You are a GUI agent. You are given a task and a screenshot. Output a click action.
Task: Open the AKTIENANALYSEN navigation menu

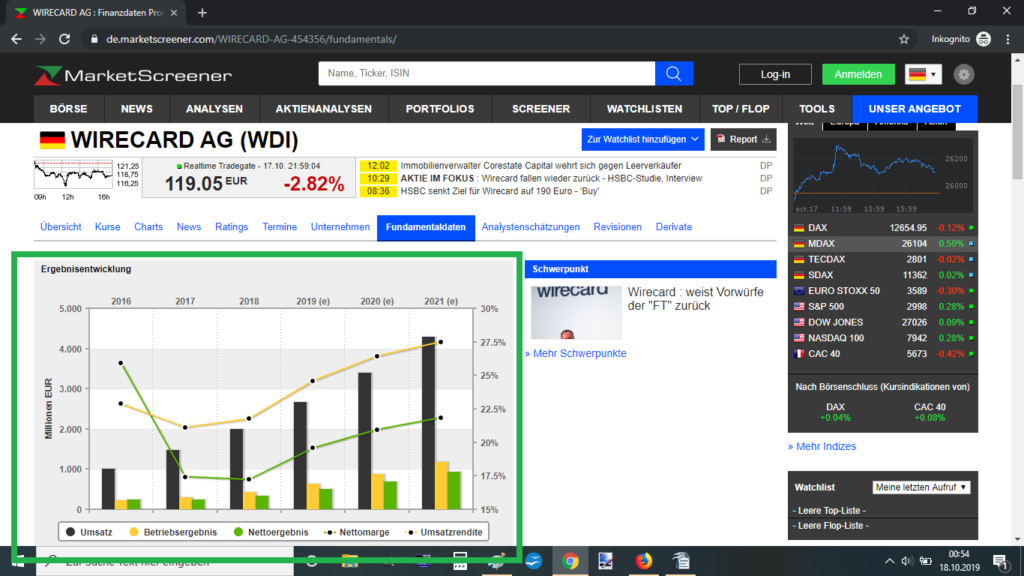click(x=323, y=109)
